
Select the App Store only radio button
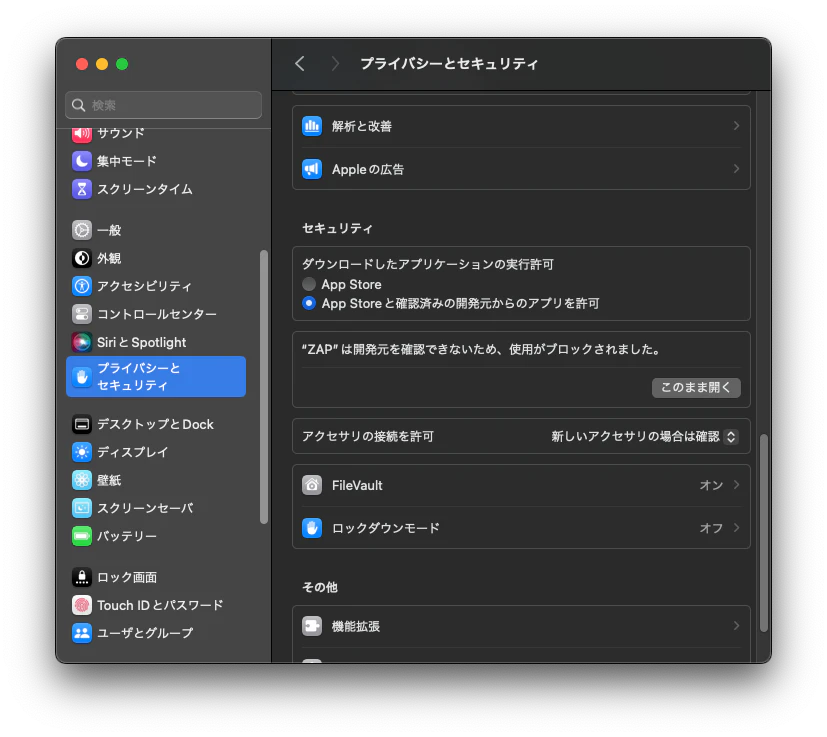pyautogui.click(x=309, y=284)
